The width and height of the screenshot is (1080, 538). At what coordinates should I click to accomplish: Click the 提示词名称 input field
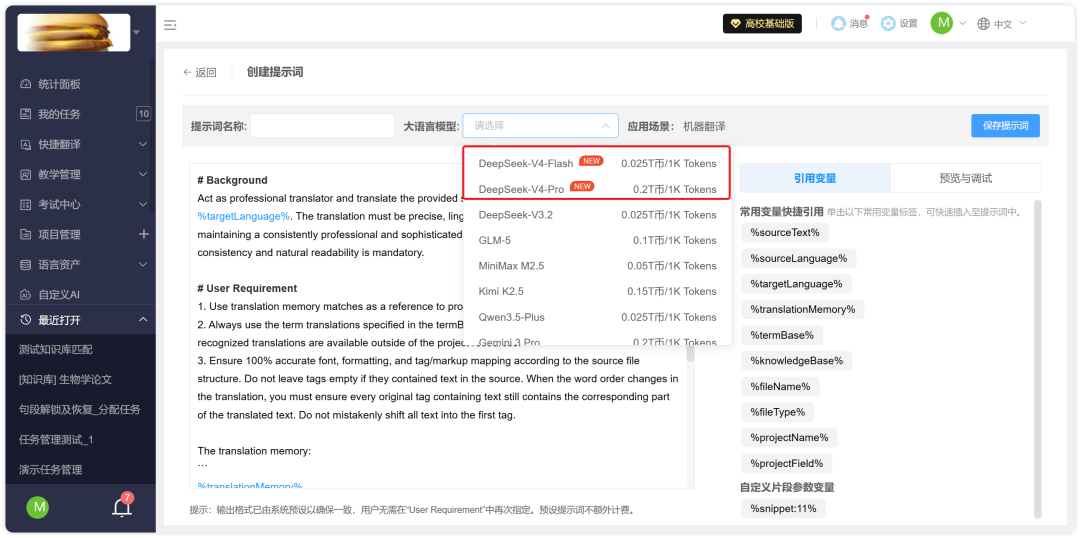point(322,126)
